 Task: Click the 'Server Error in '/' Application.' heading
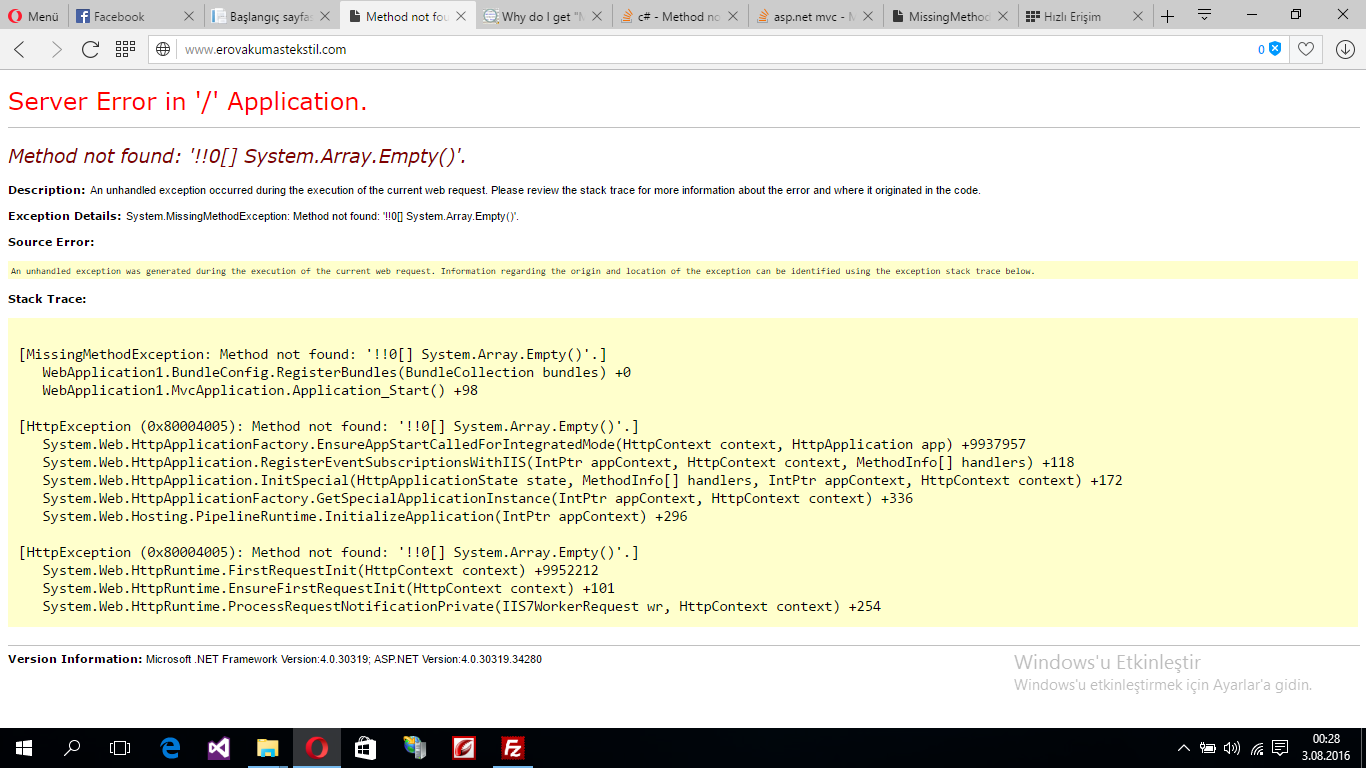(188, 101)
